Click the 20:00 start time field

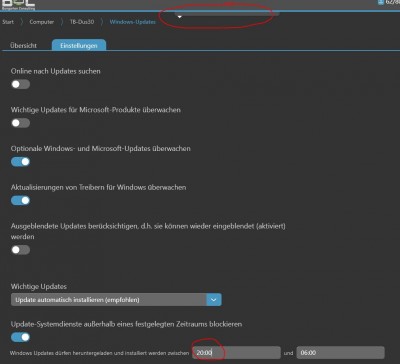click(x=236, y=353)
